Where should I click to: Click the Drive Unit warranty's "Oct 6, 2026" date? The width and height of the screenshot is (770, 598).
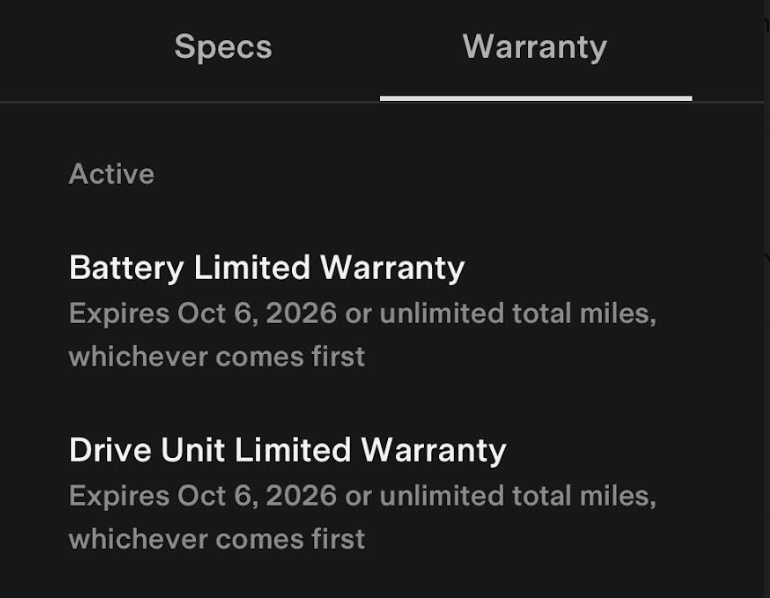pyautogui.click(x=257, y=496)
